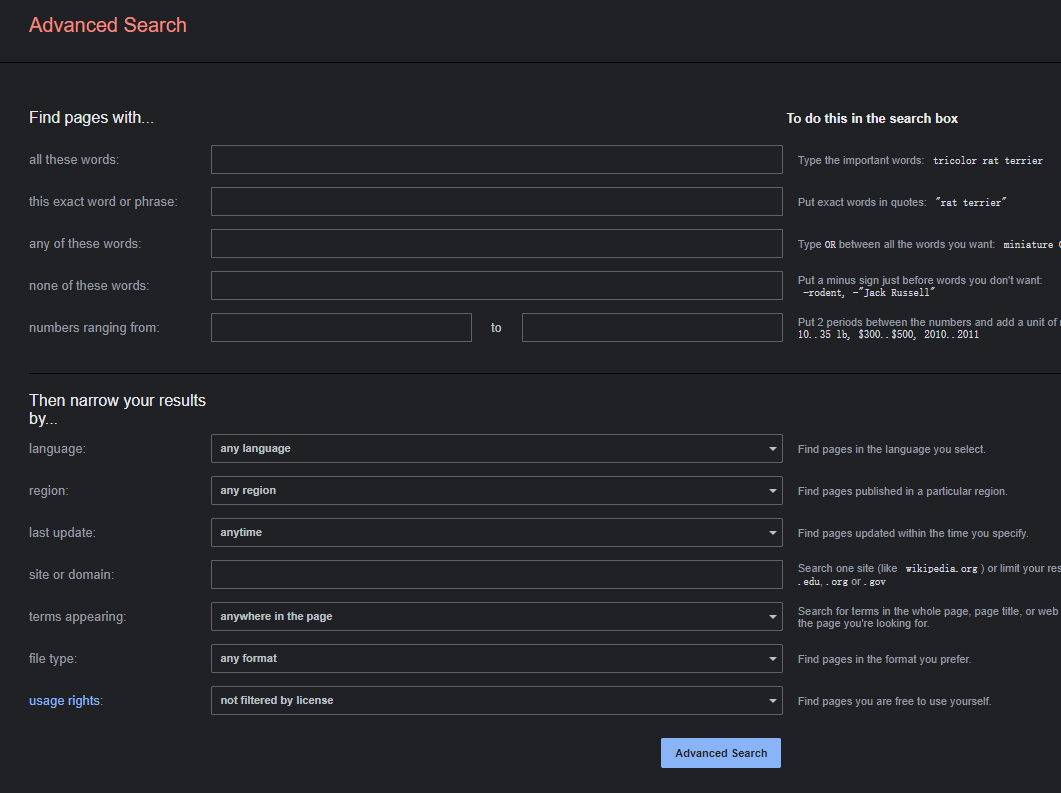Click the hint 'Put a minus sign just before words'
This screenshot has width=1061, height=793.
920,280
